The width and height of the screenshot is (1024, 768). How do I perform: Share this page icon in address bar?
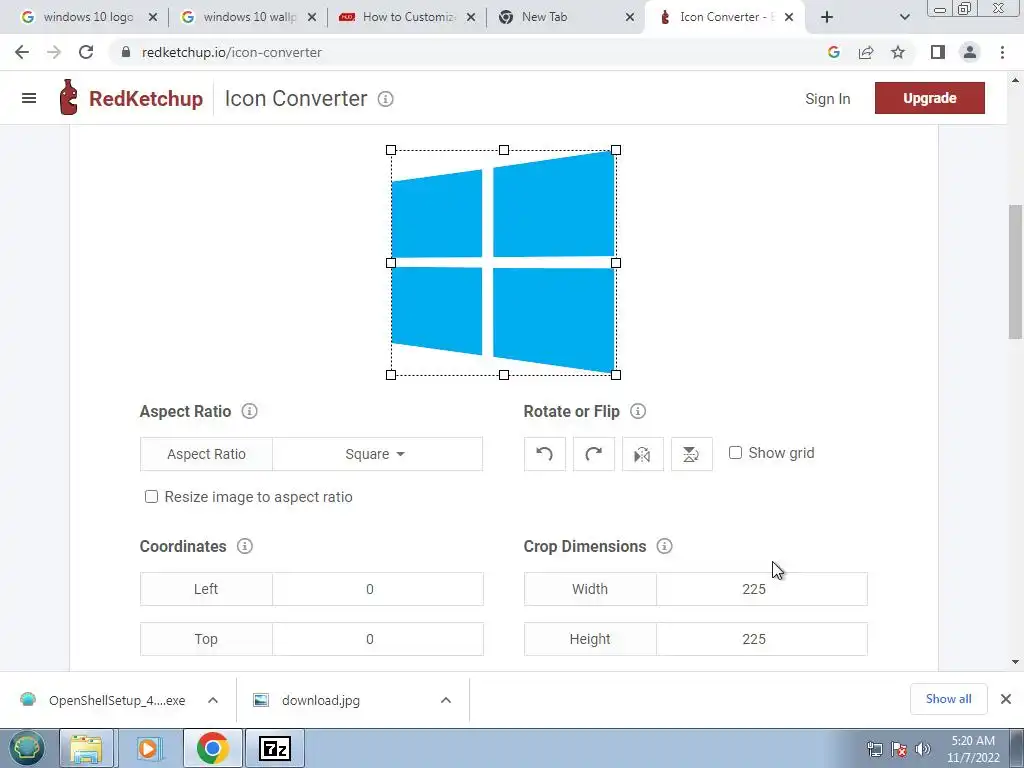pyautogui.click(x=866, y=52)
